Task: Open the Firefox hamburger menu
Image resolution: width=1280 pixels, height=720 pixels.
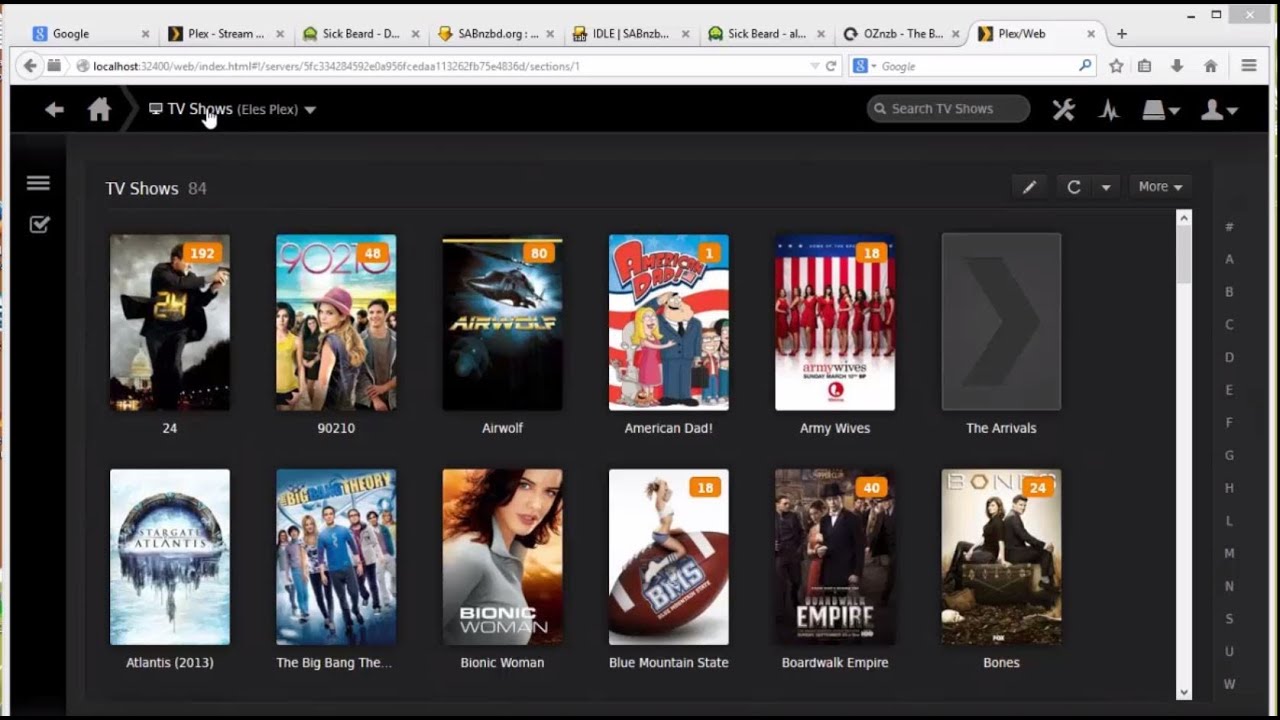Action: point(1249,66)
